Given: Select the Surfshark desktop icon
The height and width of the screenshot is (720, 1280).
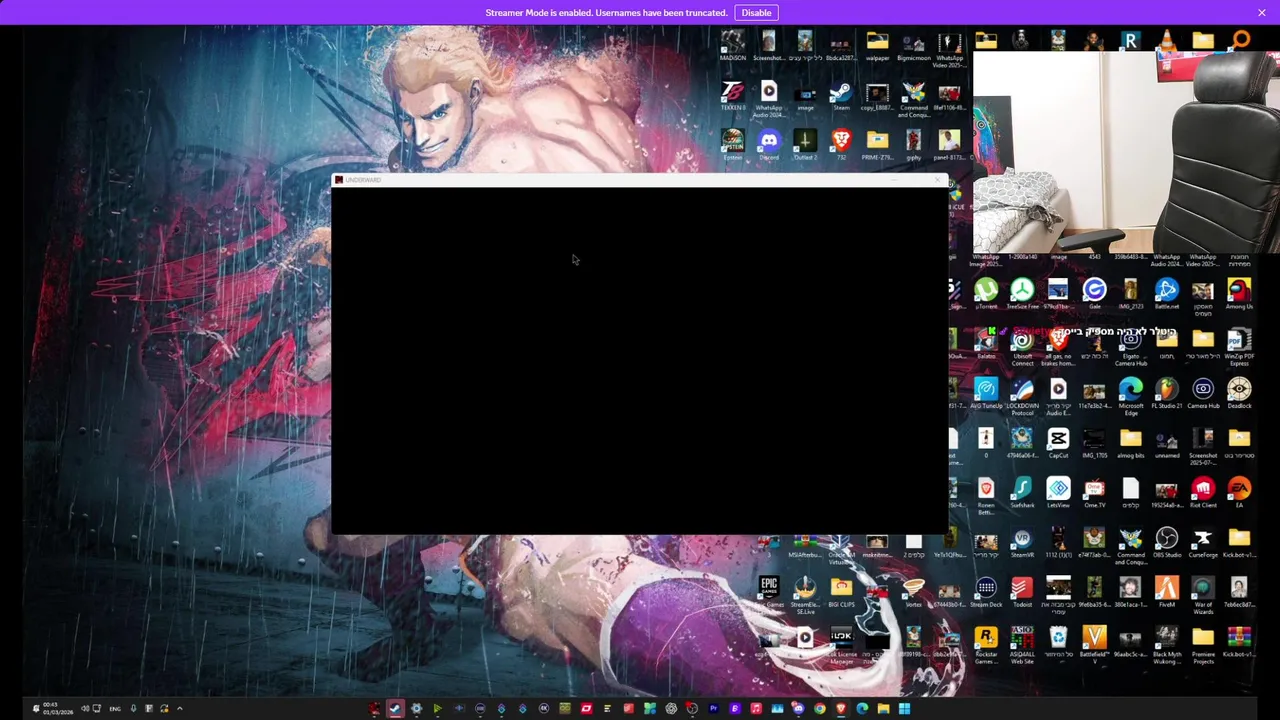Looking at the screenshot, I should point(1022,494).
